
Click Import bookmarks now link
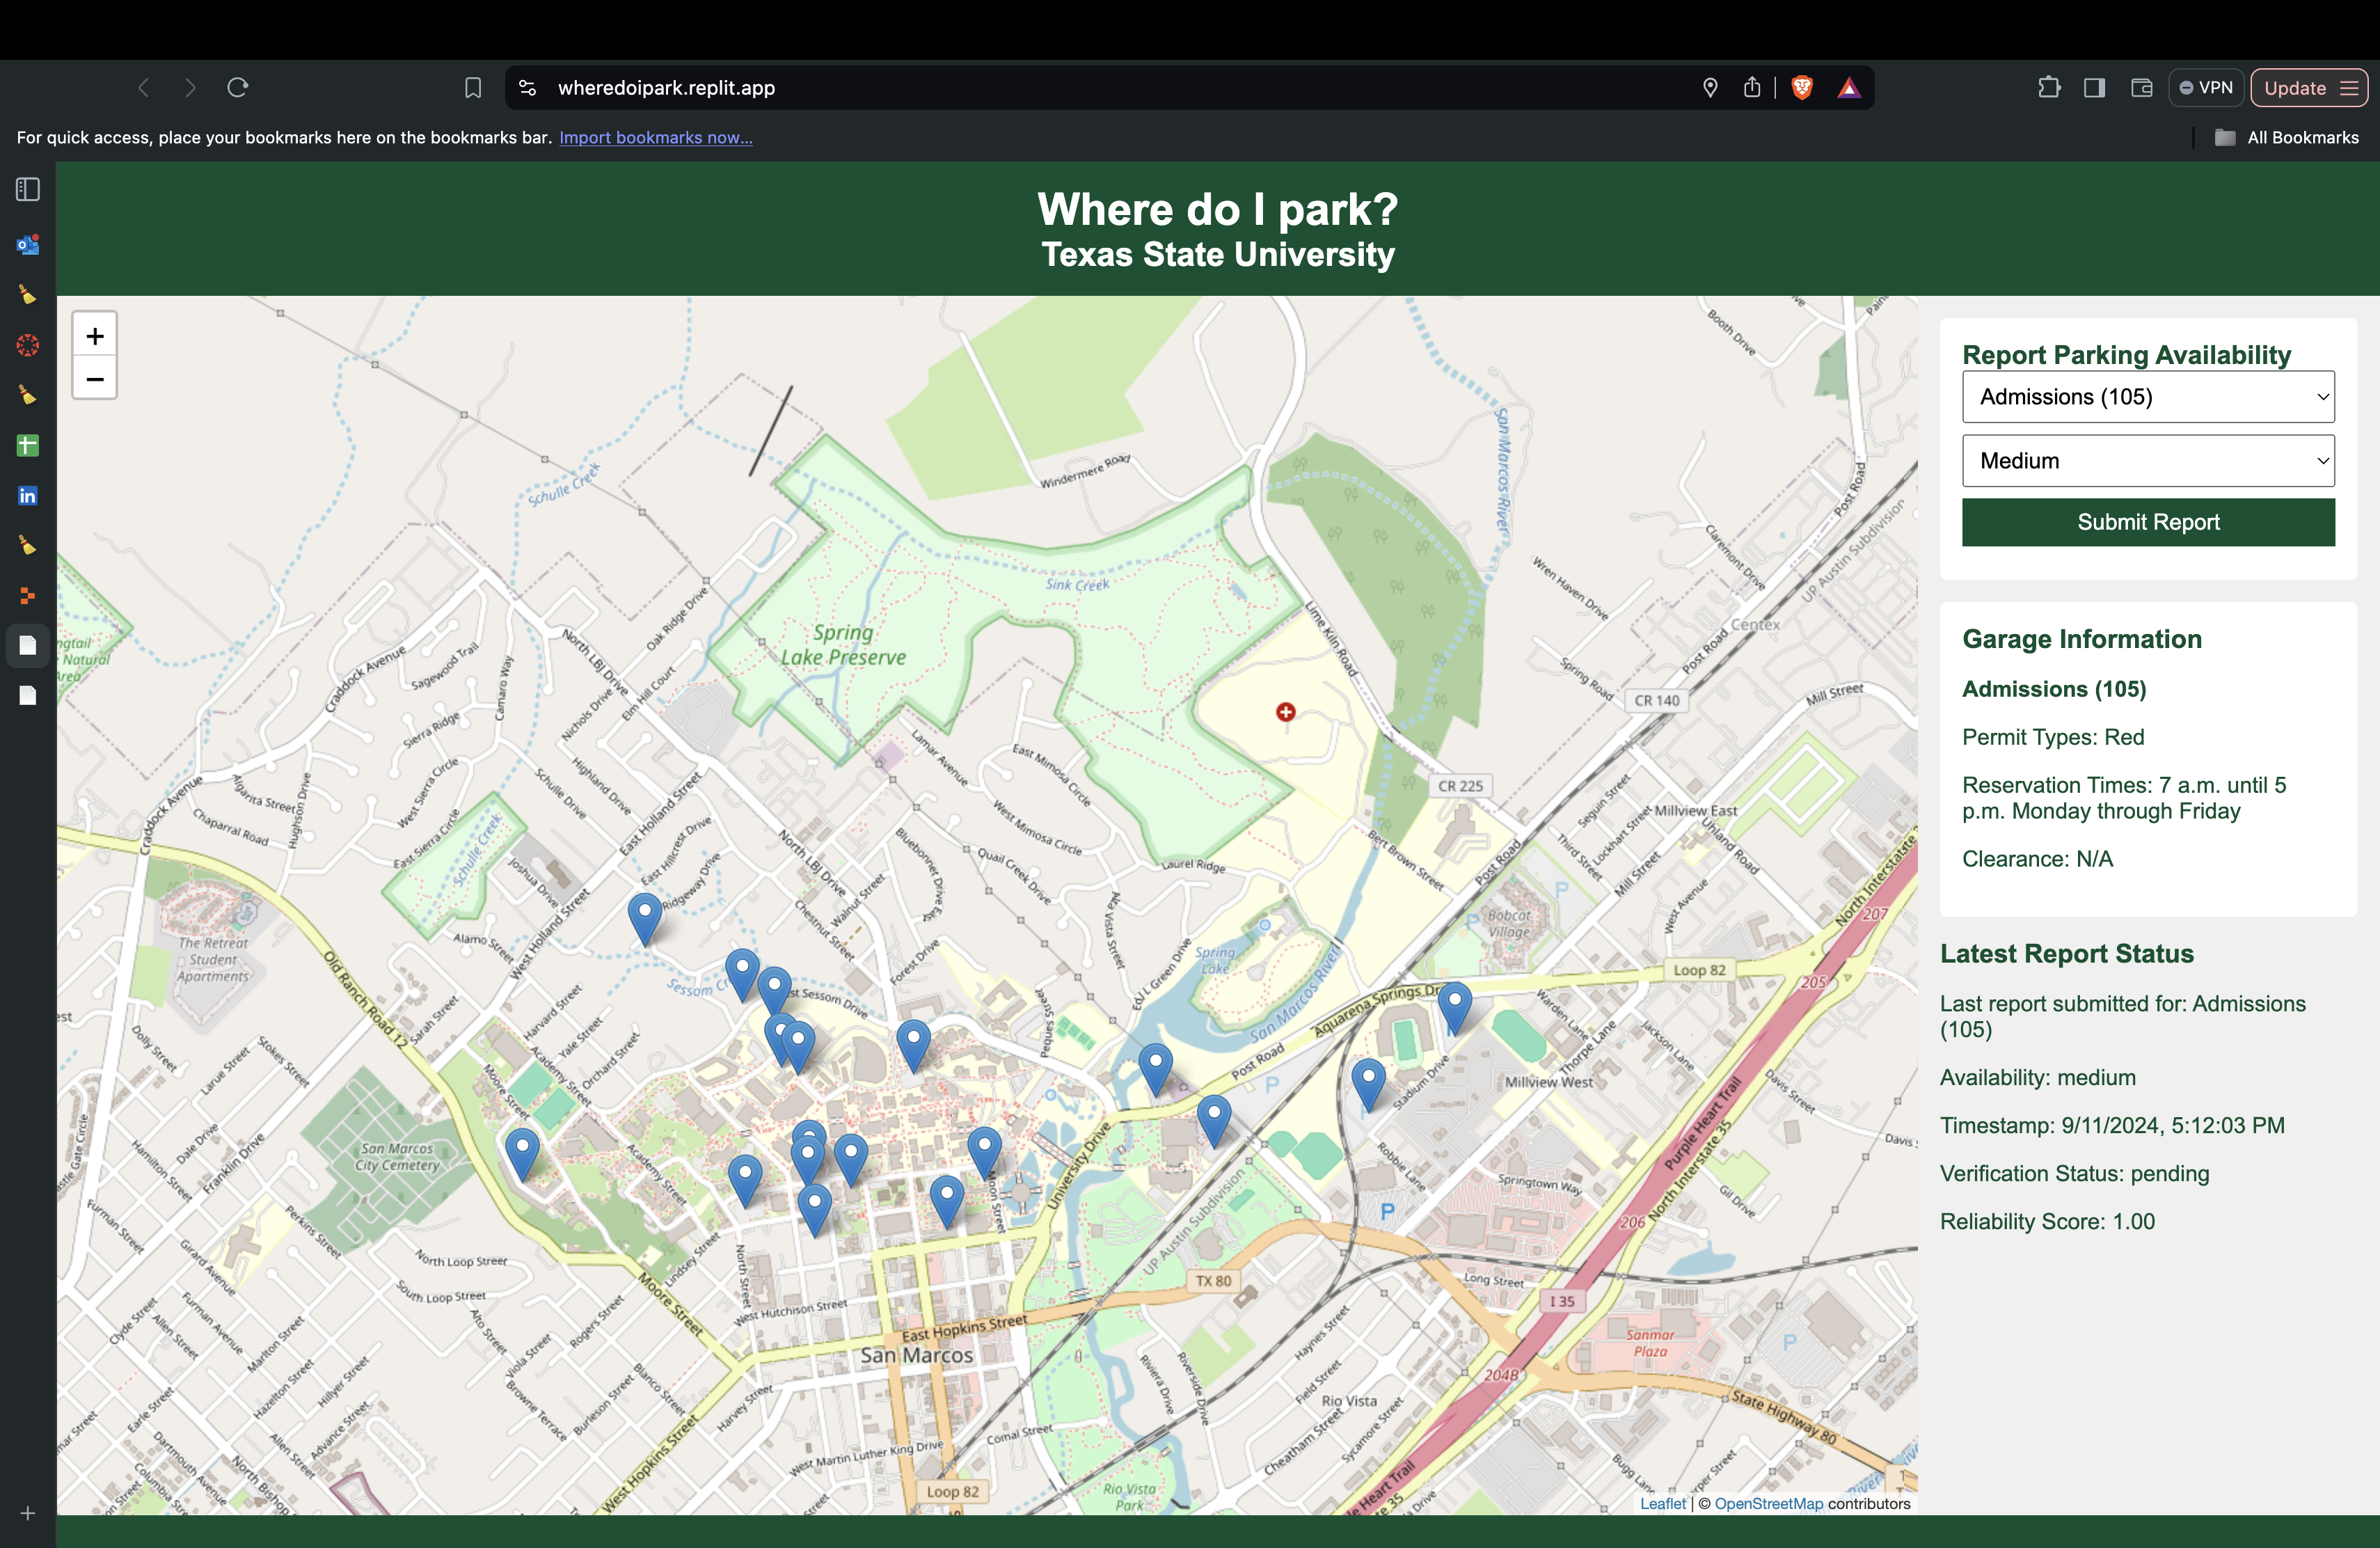(x=655, y=138)
